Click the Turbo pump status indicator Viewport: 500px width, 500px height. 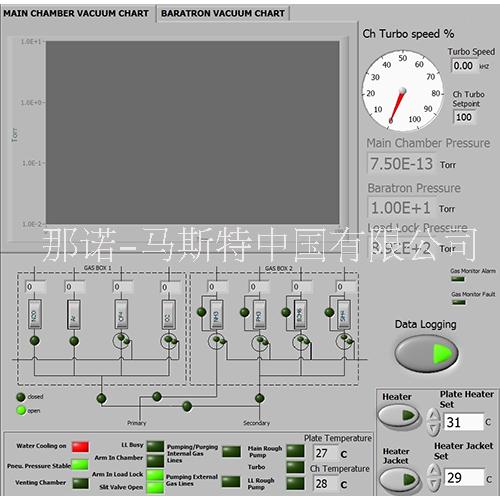tap(295, 467)
